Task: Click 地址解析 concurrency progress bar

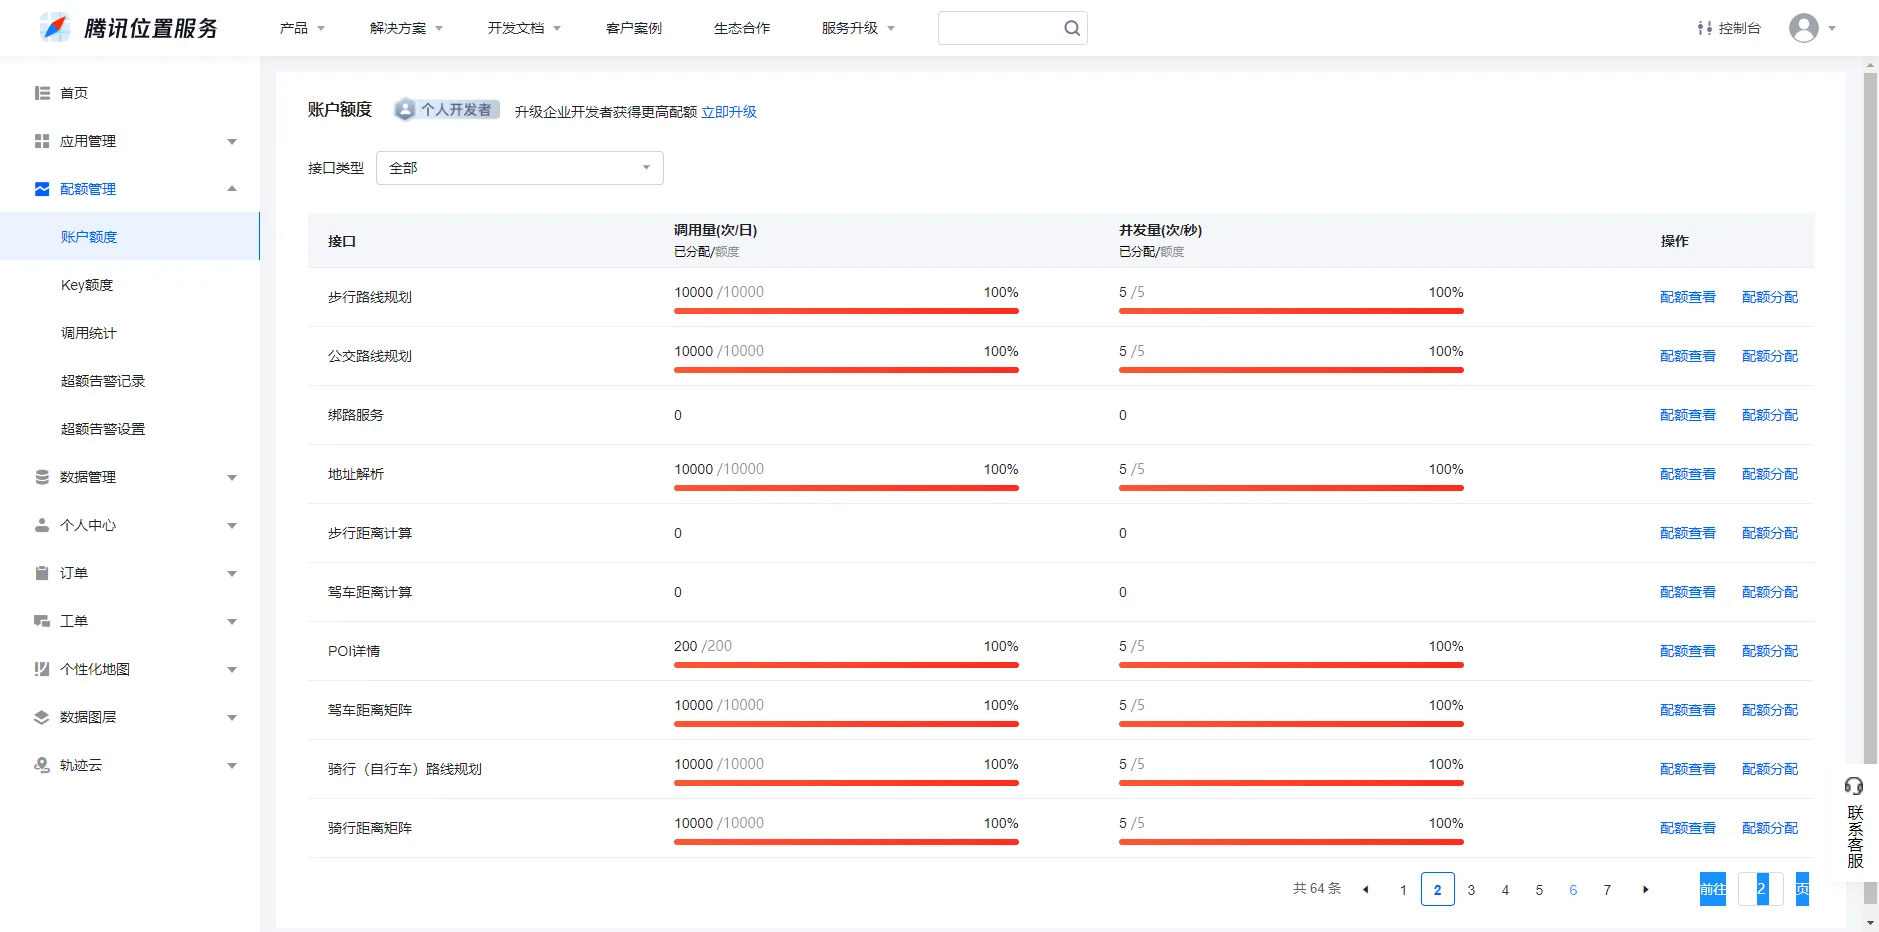Action: [1291, 488]
